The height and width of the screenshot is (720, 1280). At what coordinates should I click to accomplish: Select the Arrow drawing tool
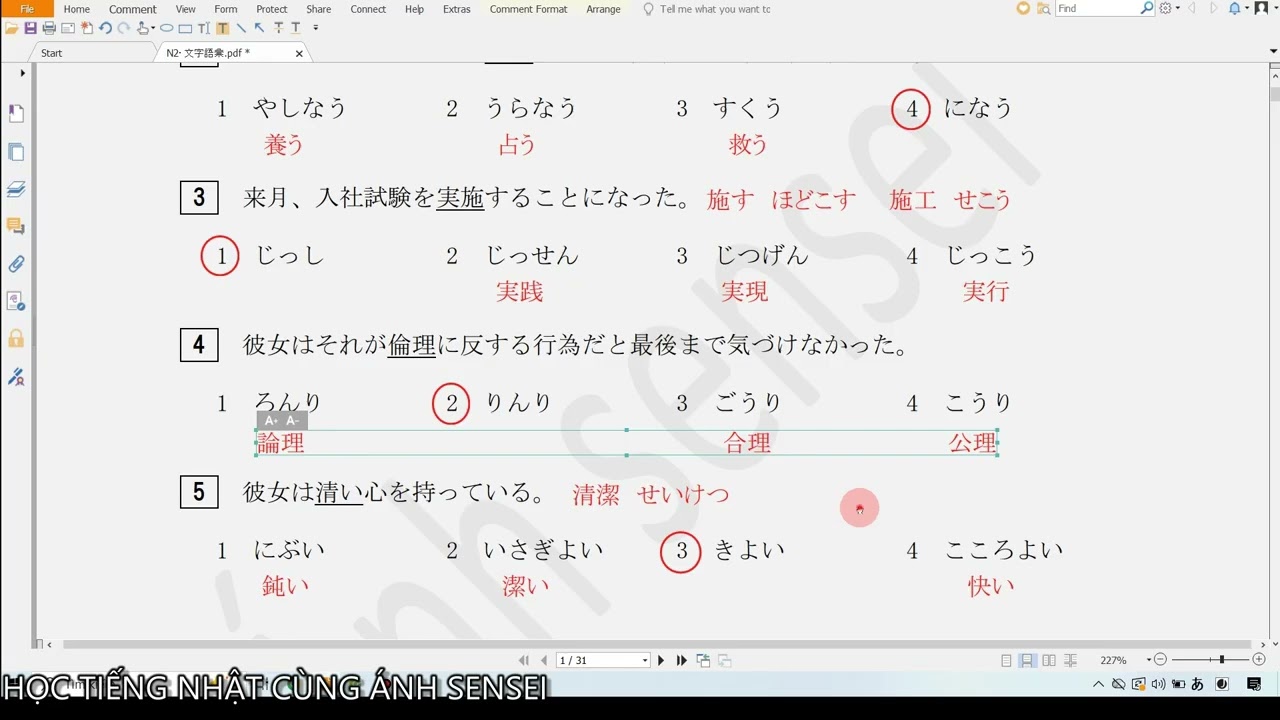coord(259,28)
